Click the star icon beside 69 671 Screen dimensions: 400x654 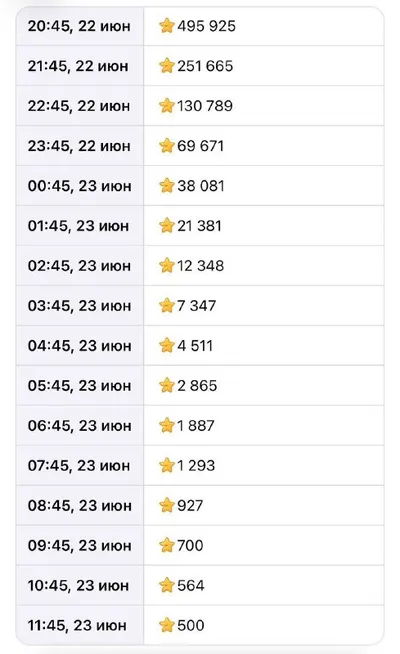(x=166, y=146)
